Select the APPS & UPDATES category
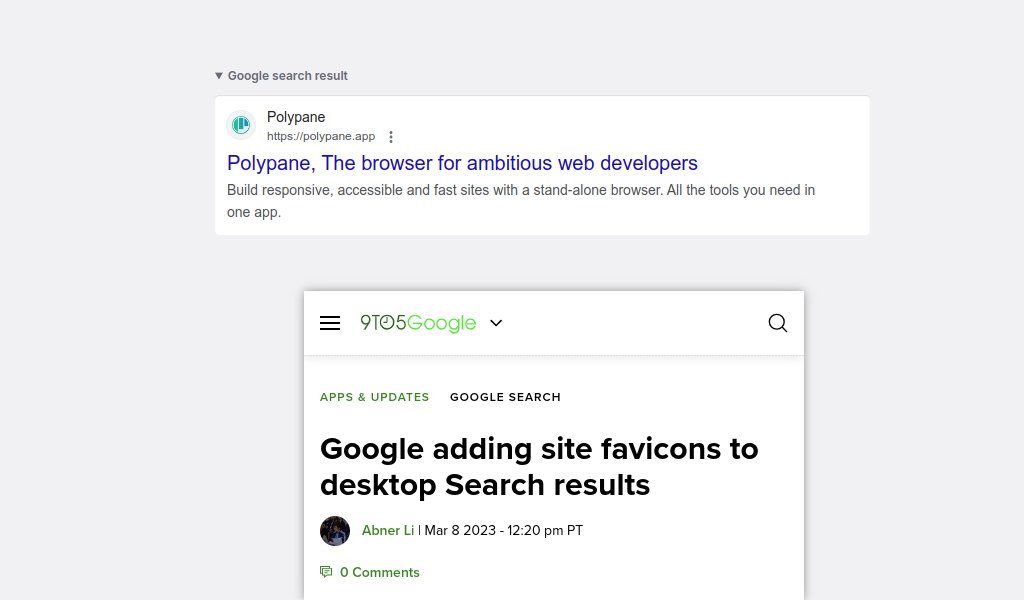 [374, 397]
